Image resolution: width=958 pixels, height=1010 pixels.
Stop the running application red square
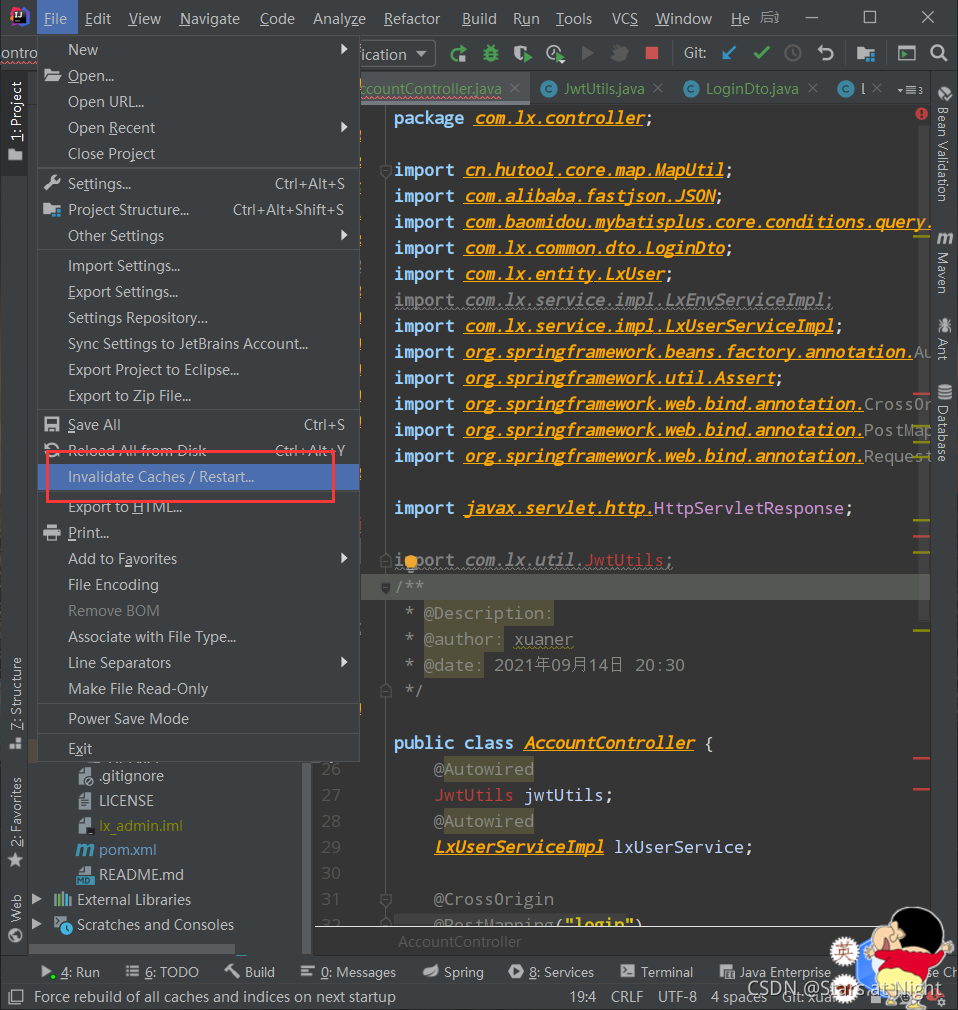[x=651, y=53]
